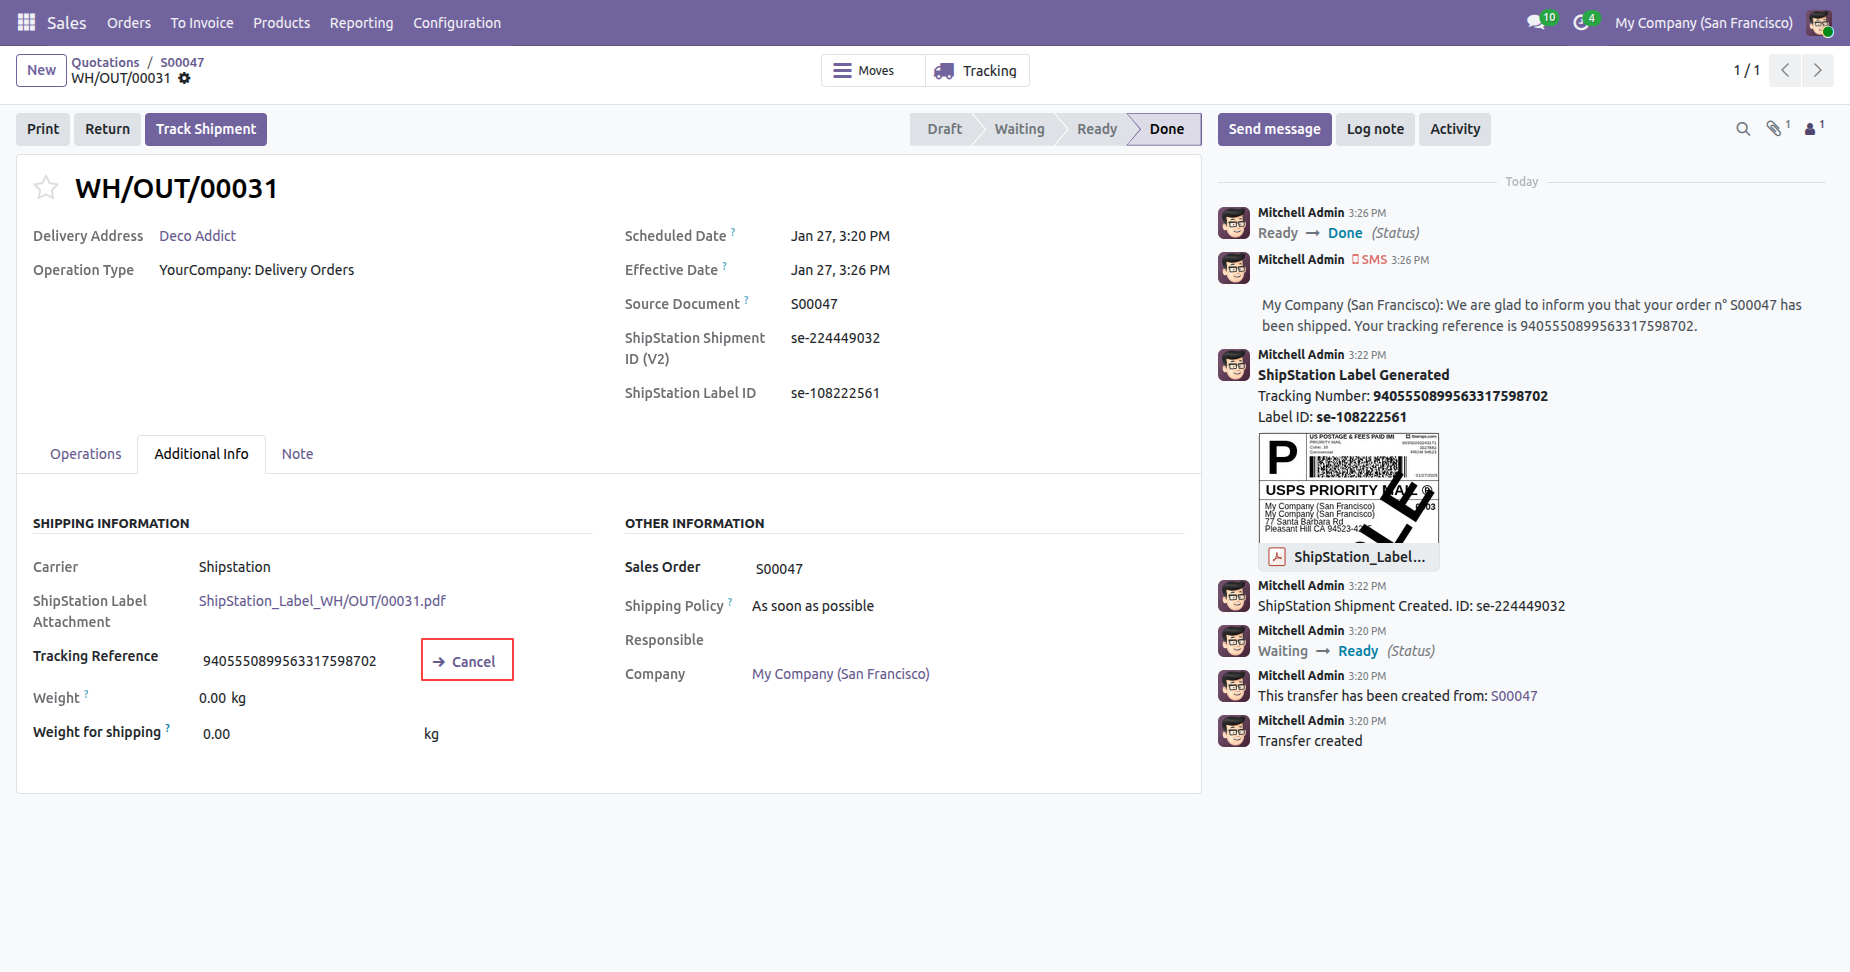Click the Sales Order value S00047

[x=779, y=569]
